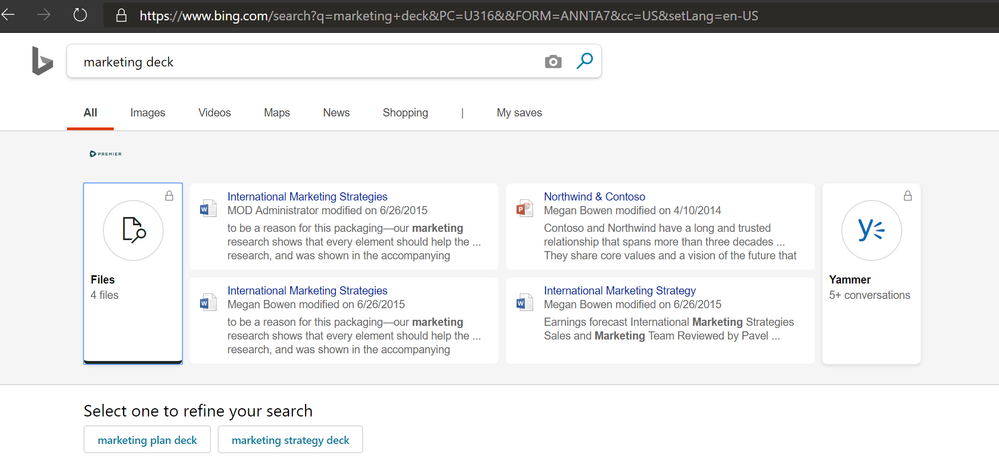Screen dimensions: 999x467
Task: Click Word icon beside International Marketing Strategy
Action: 524,302
